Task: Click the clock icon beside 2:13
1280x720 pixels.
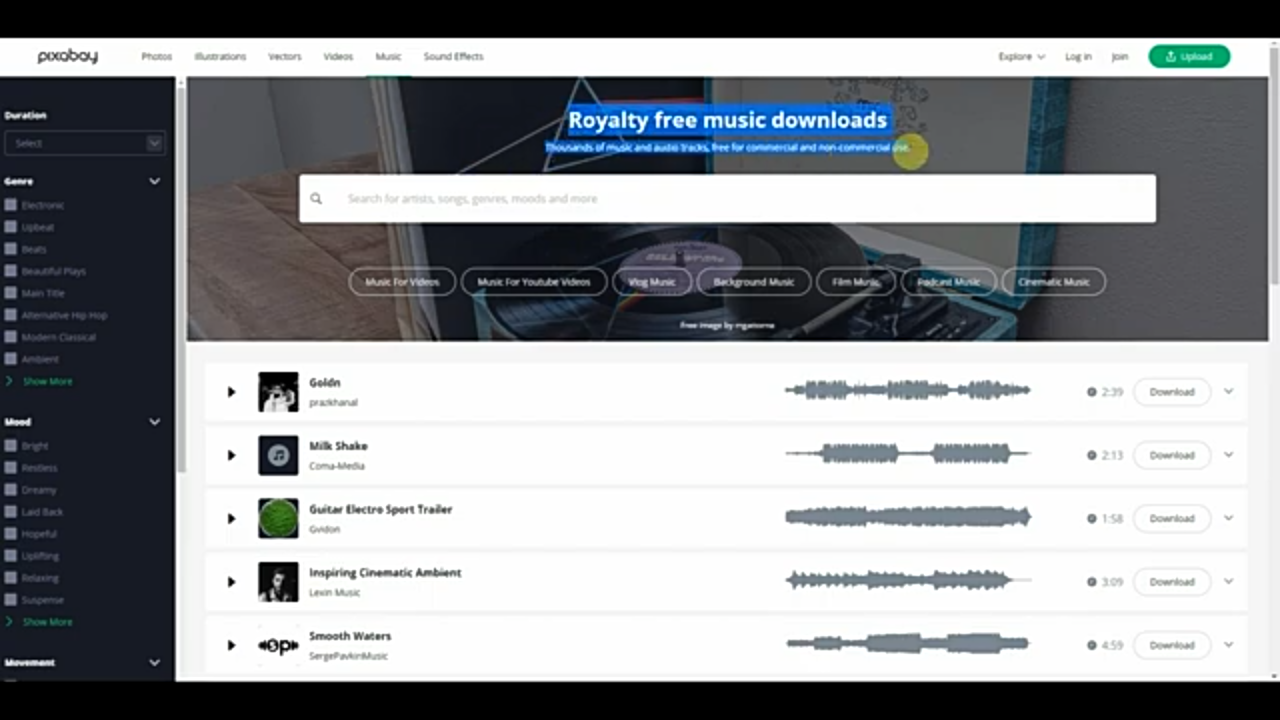Action: click(1092, 455)
